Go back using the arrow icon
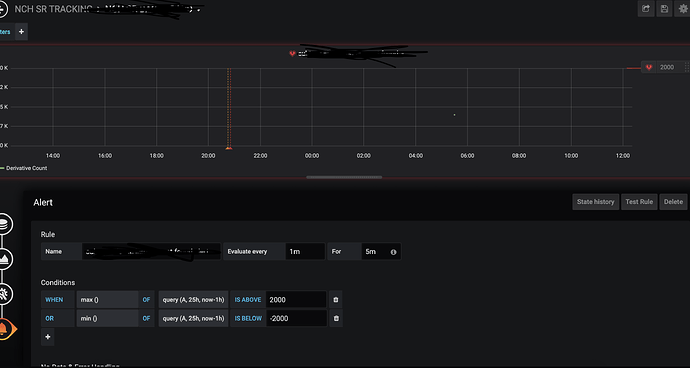Screen dimensions: 690x368 2,9
